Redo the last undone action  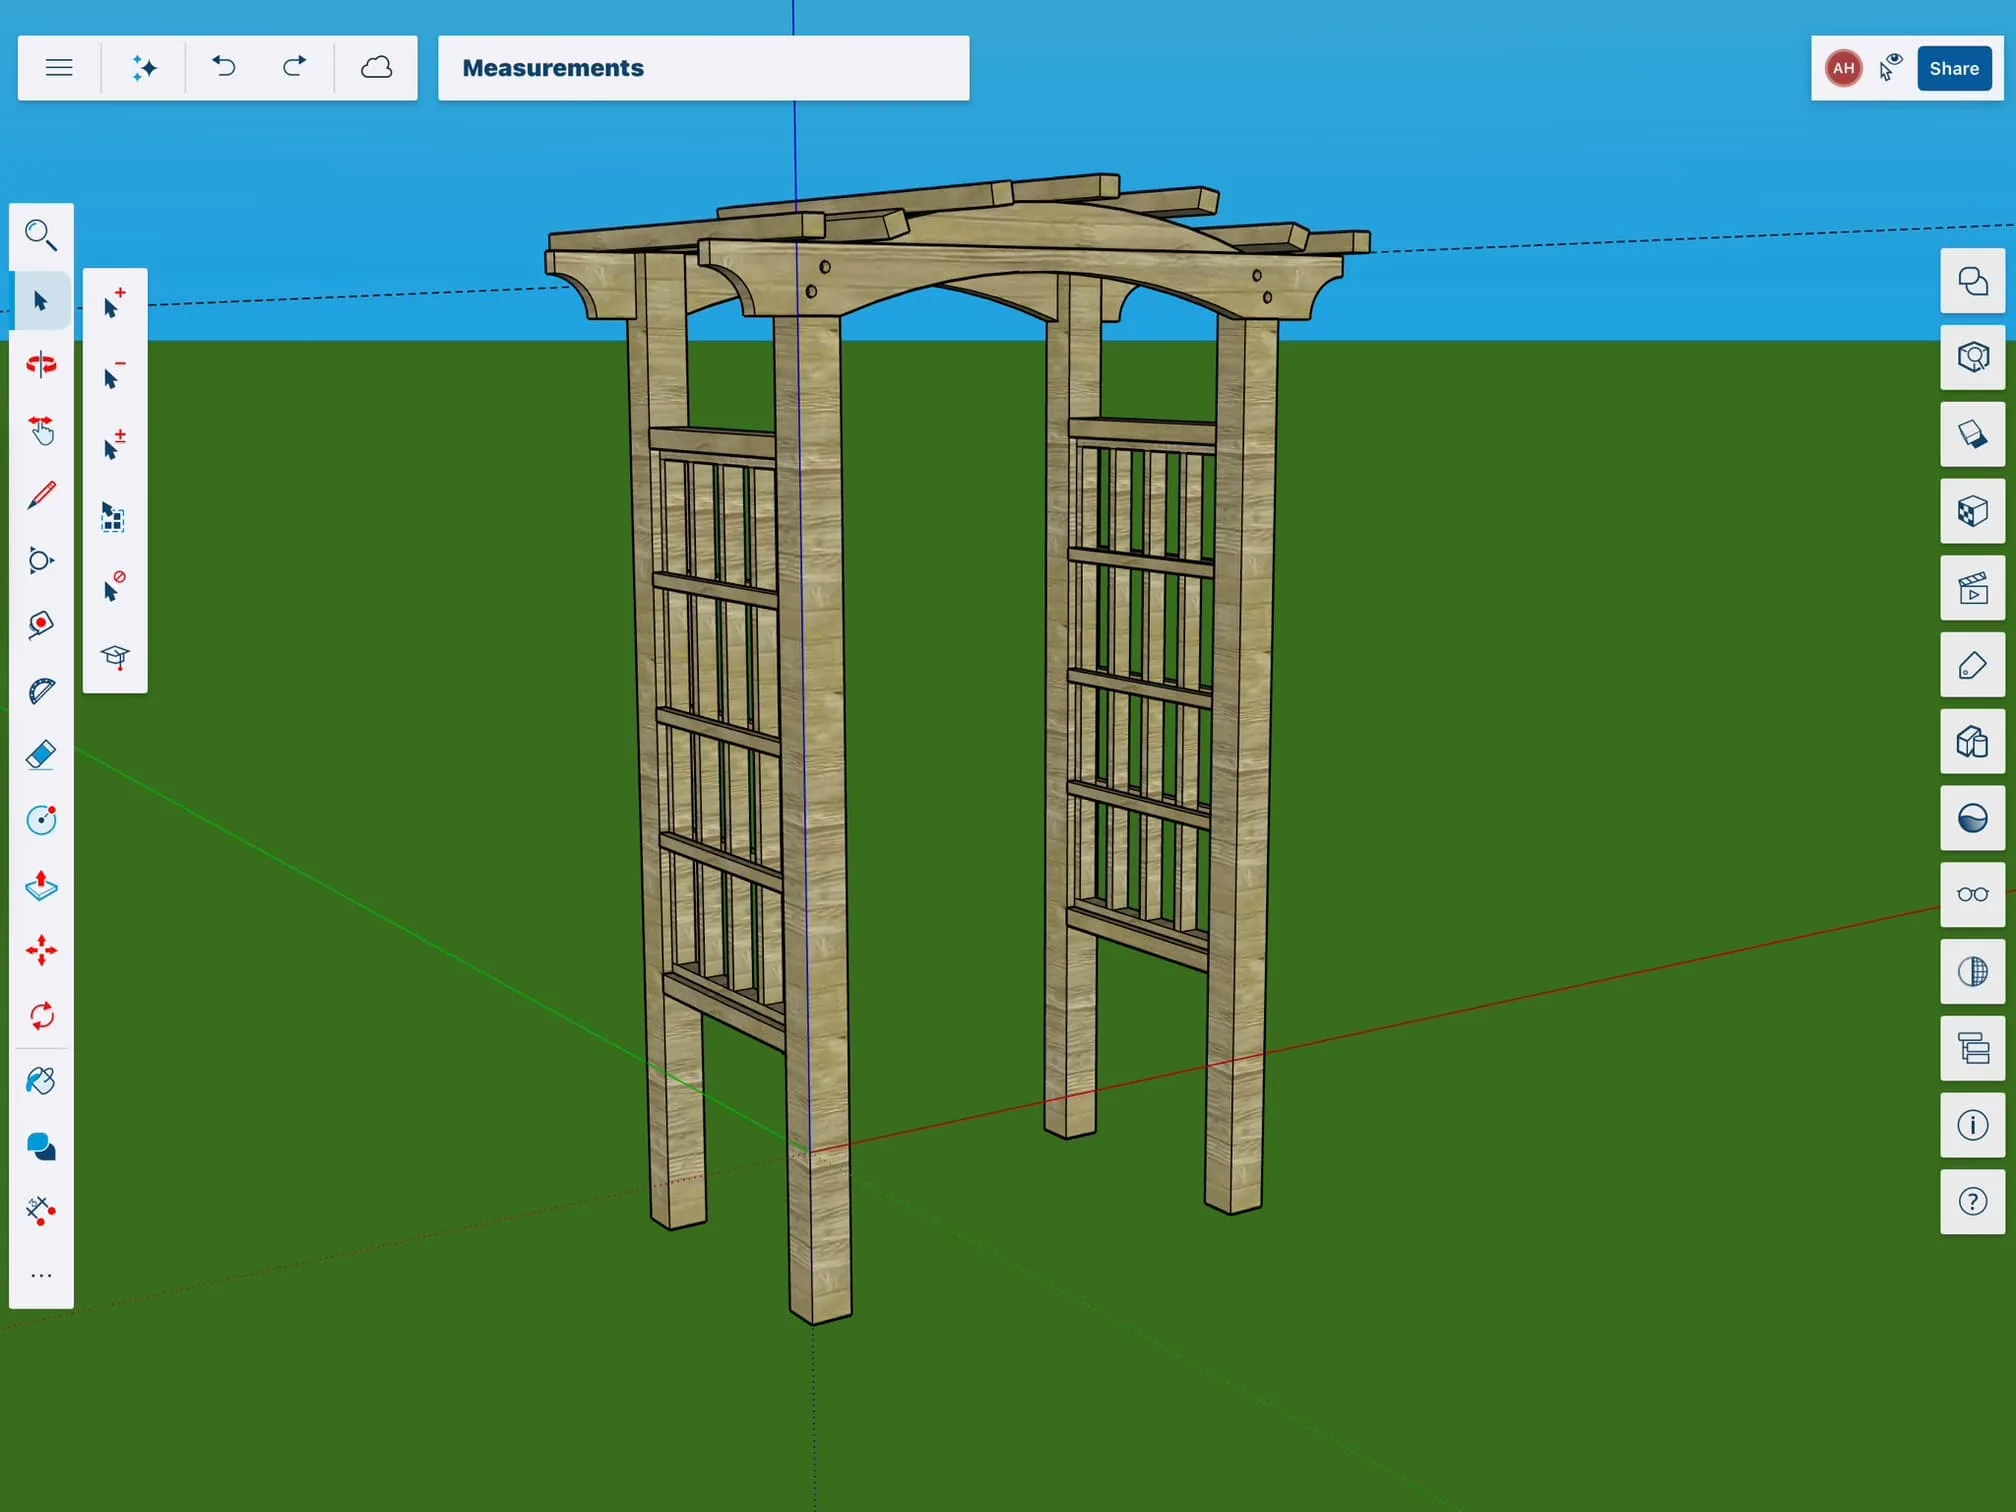(294, 68)
